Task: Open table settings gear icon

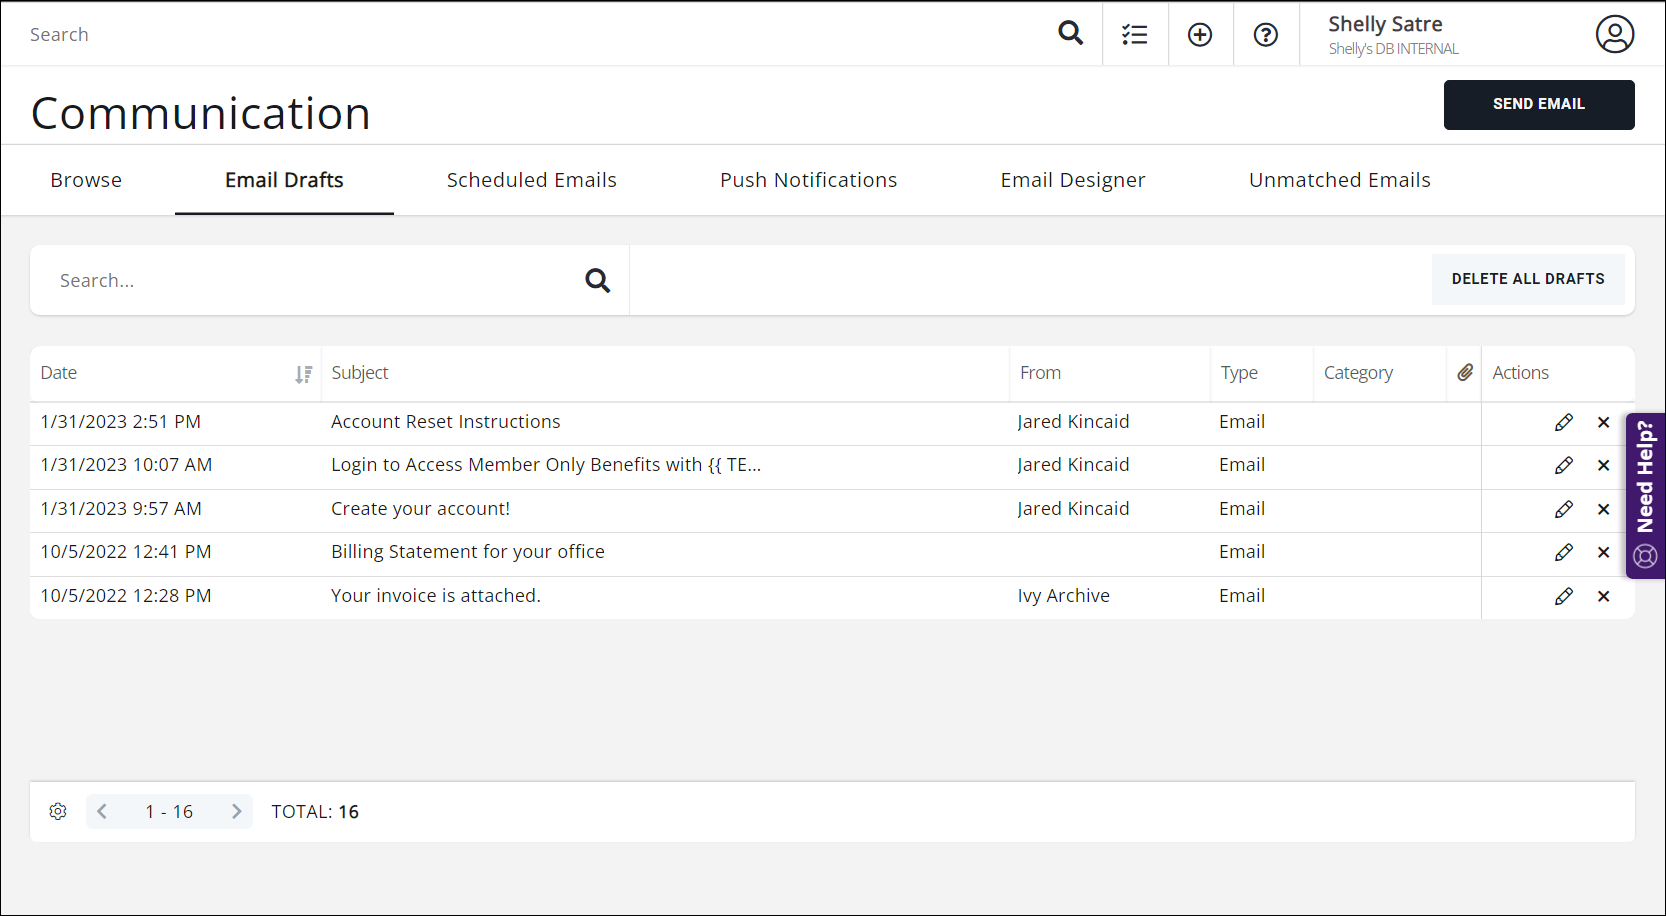Action: [58, 811]
